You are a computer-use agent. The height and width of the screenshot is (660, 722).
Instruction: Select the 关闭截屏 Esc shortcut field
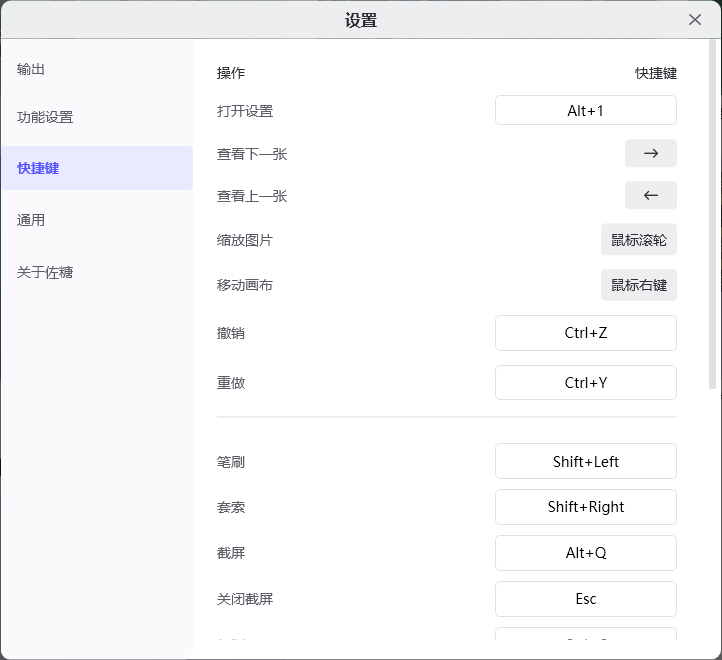[585, 599]
